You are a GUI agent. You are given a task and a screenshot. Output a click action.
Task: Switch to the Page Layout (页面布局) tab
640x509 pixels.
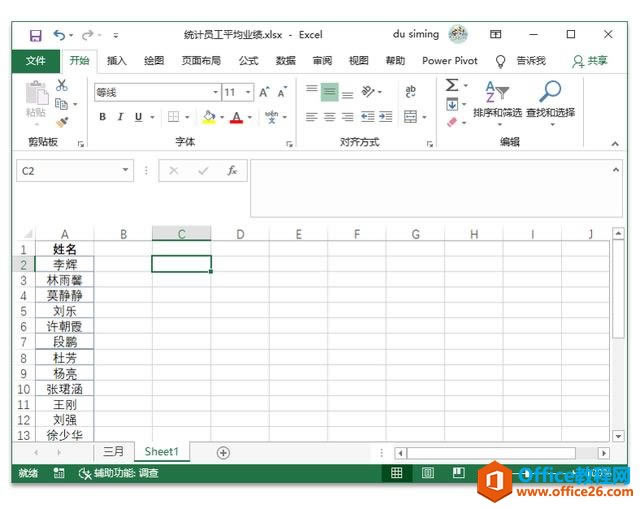(x=201, y=61)
